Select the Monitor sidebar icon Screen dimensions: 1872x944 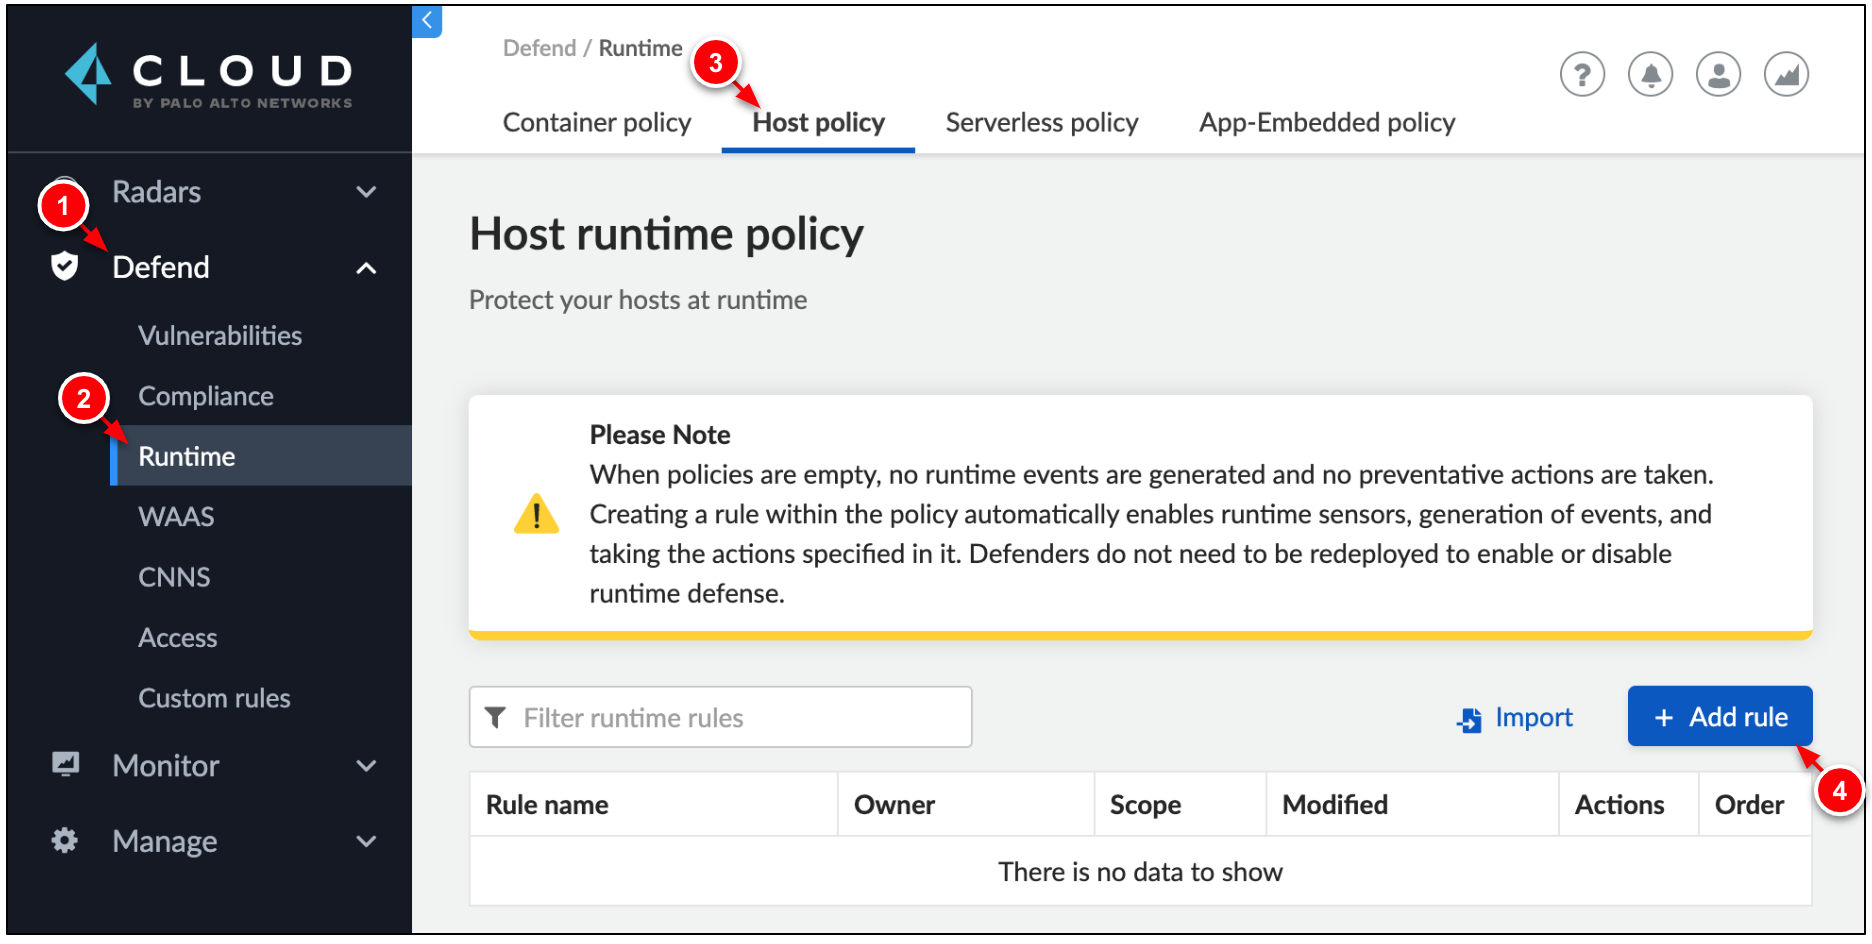tap(64, 765)
